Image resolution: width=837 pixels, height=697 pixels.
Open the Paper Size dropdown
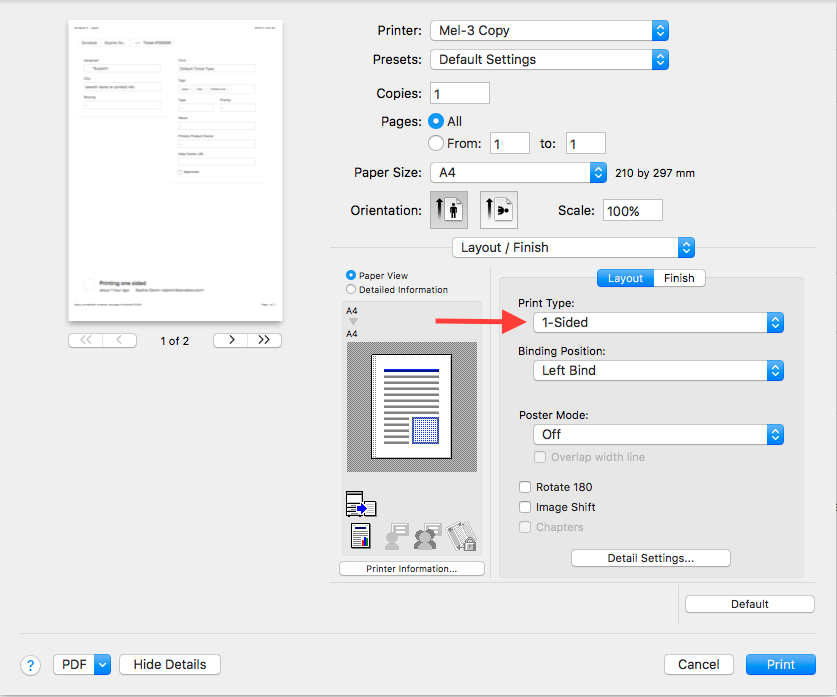click(518, 172)
